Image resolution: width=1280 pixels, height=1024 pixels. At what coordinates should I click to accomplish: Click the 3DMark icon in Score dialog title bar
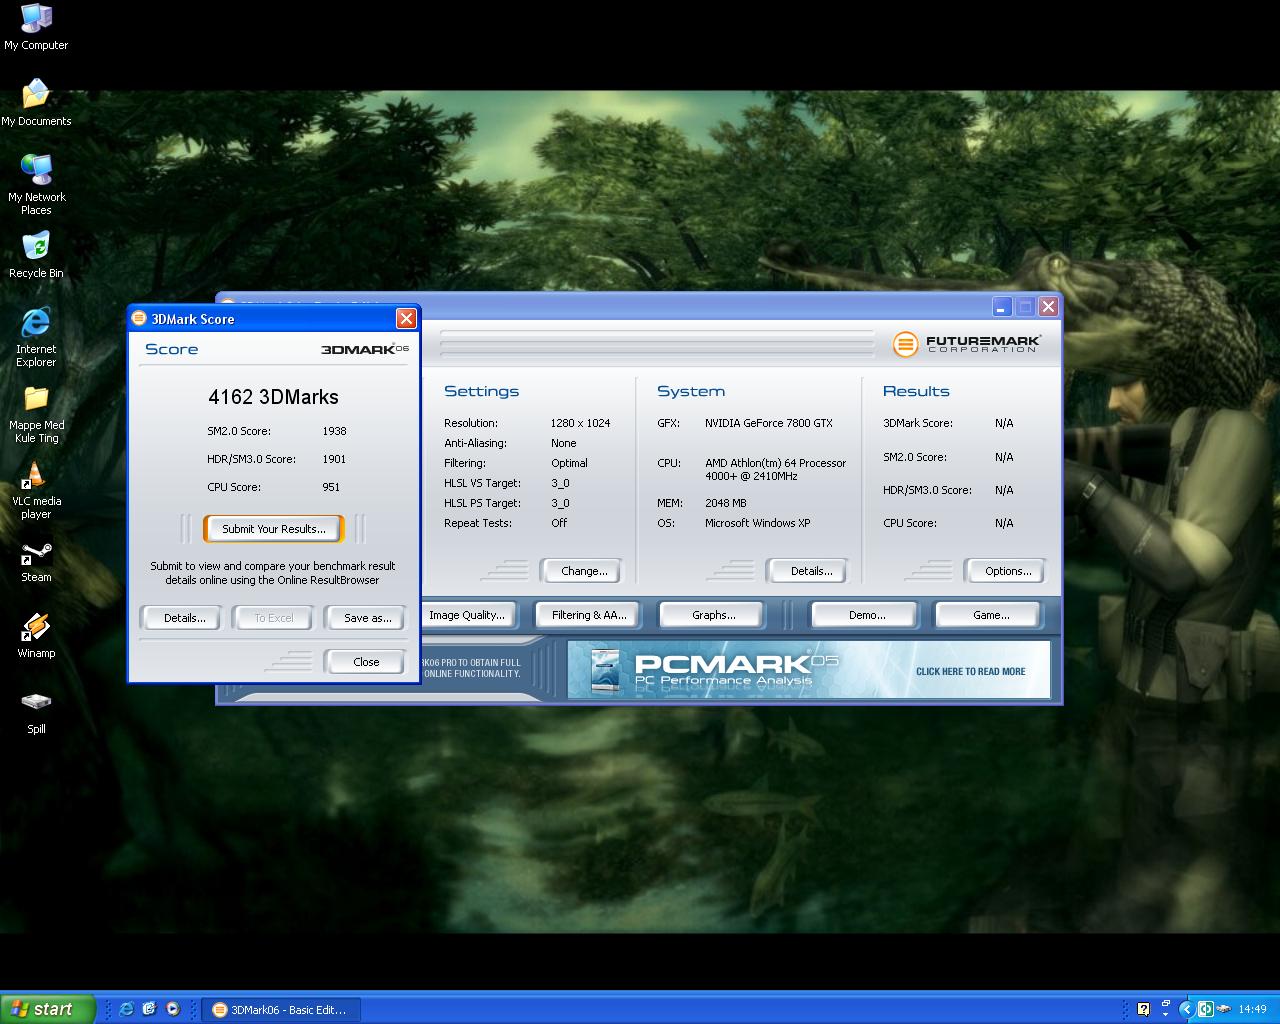pyautogui.click(x=139, y=319)
